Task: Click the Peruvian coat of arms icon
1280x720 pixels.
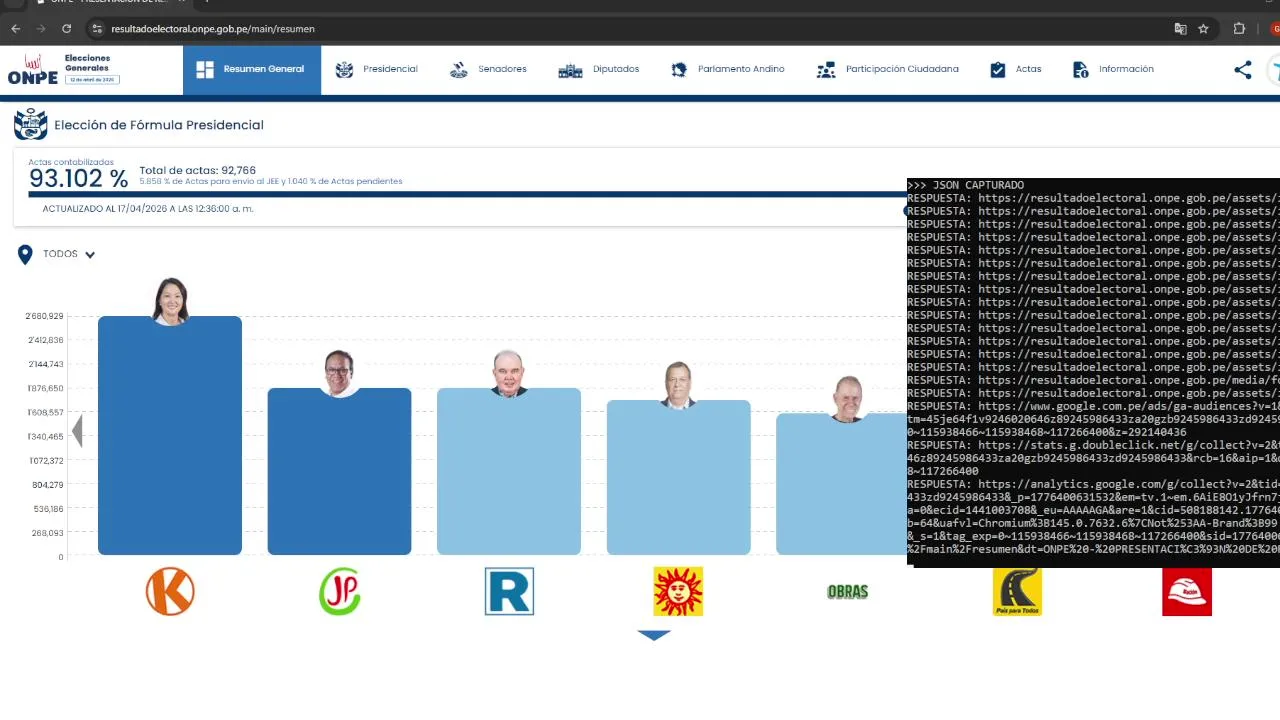Action: click(30, 125)
